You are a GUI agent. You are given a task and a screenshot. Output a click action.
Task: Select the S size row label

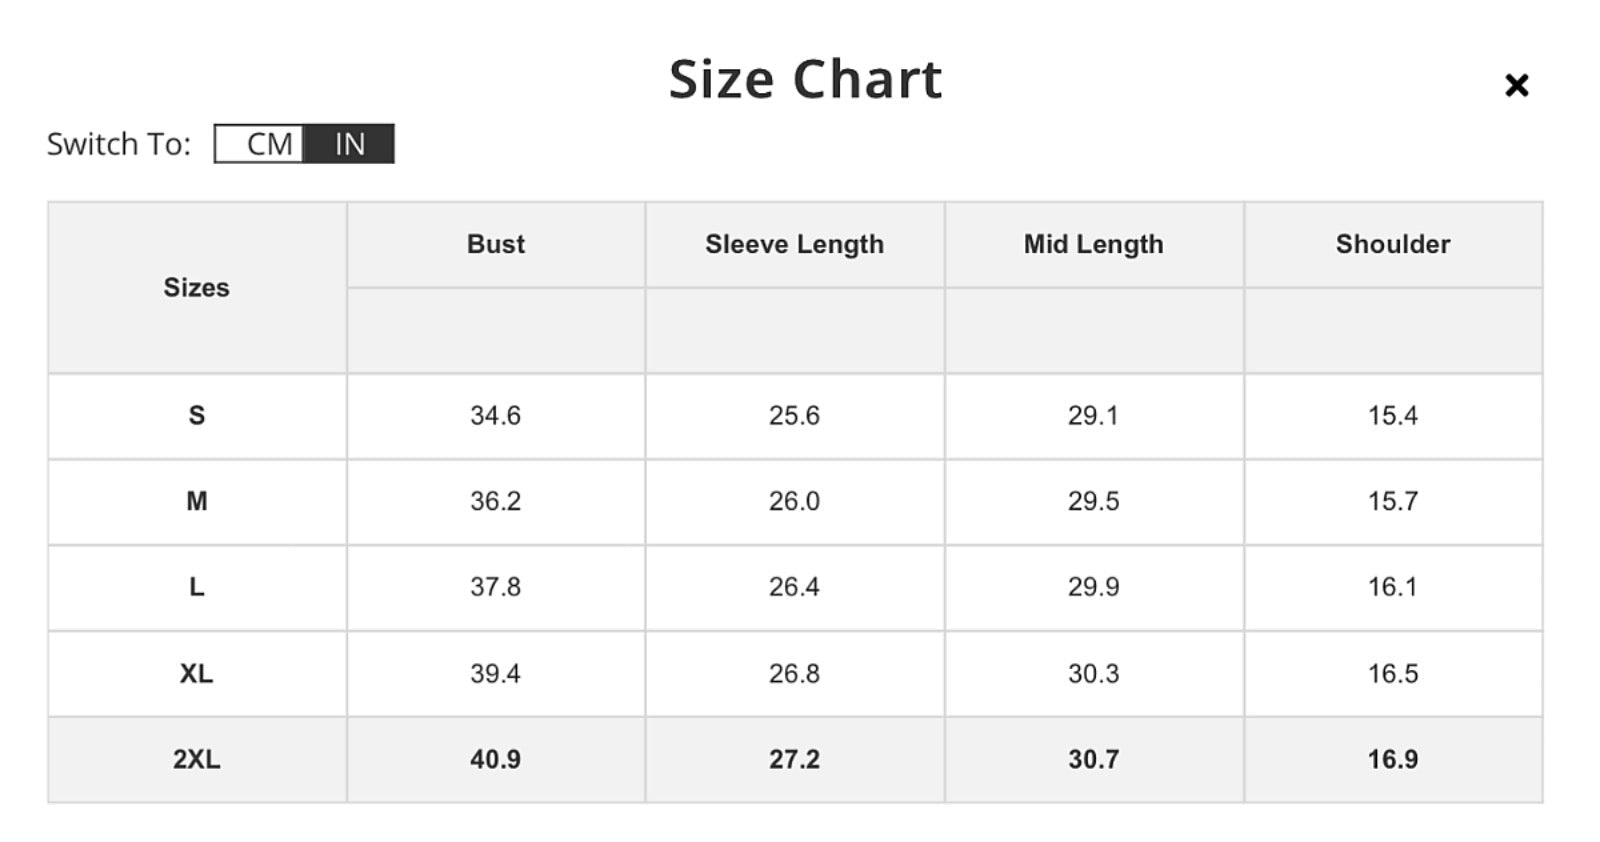[x=197, y=416]
